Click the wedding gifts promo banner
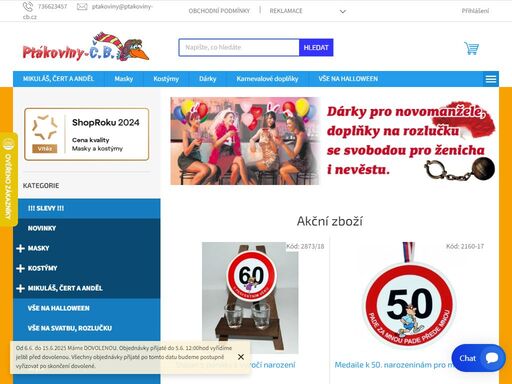 pos(333,141)
